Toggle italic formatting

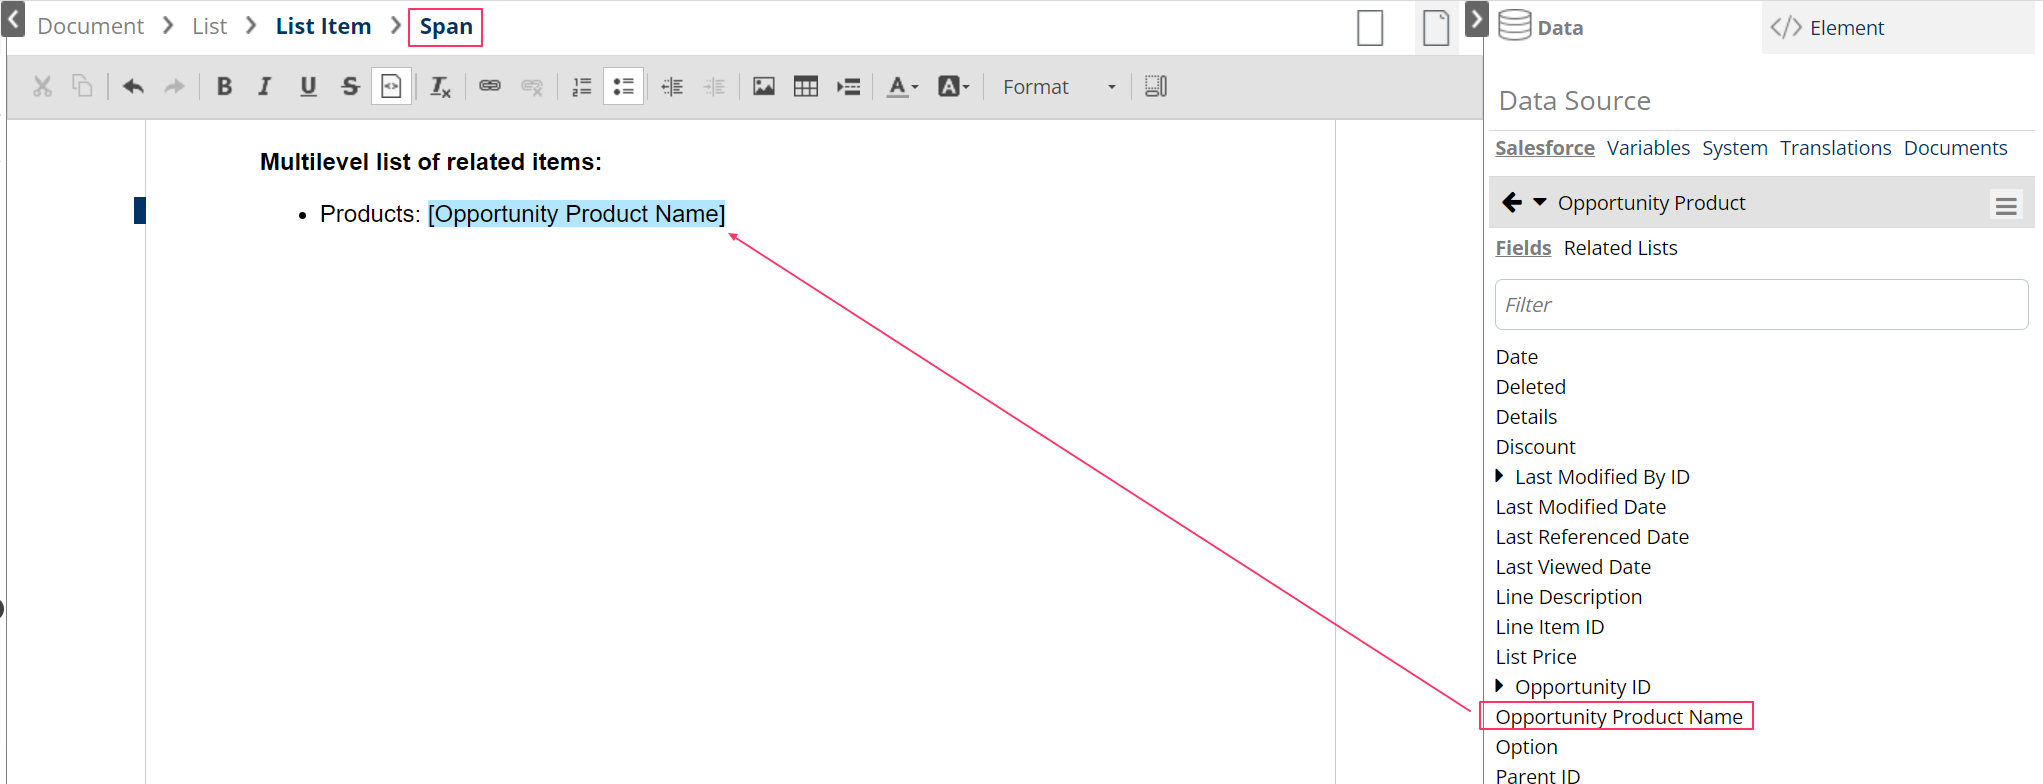pos(265,87)
